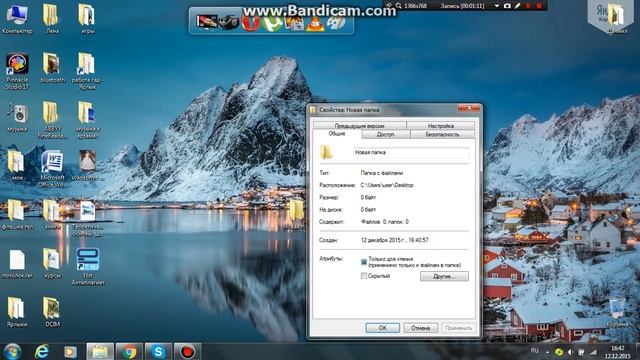Click the Применить button
The width and height of the screenshot is (640, 360).
click(458, 328)
